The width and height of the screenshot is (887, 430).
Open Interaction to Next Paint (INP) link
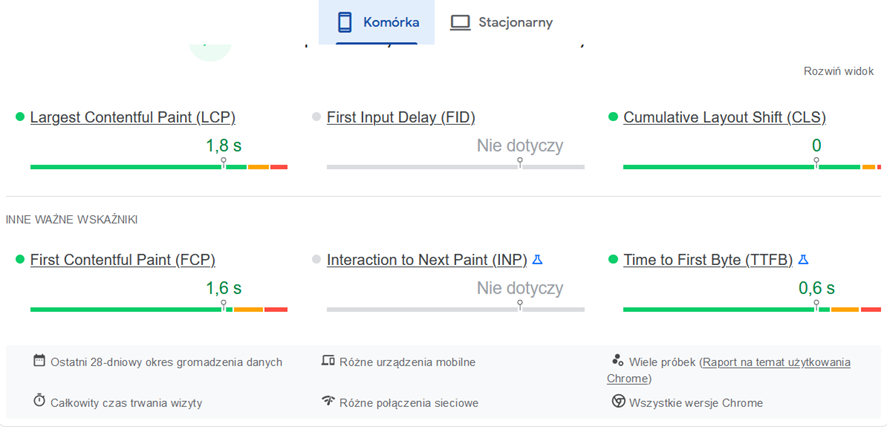click(x=426, y=260)
